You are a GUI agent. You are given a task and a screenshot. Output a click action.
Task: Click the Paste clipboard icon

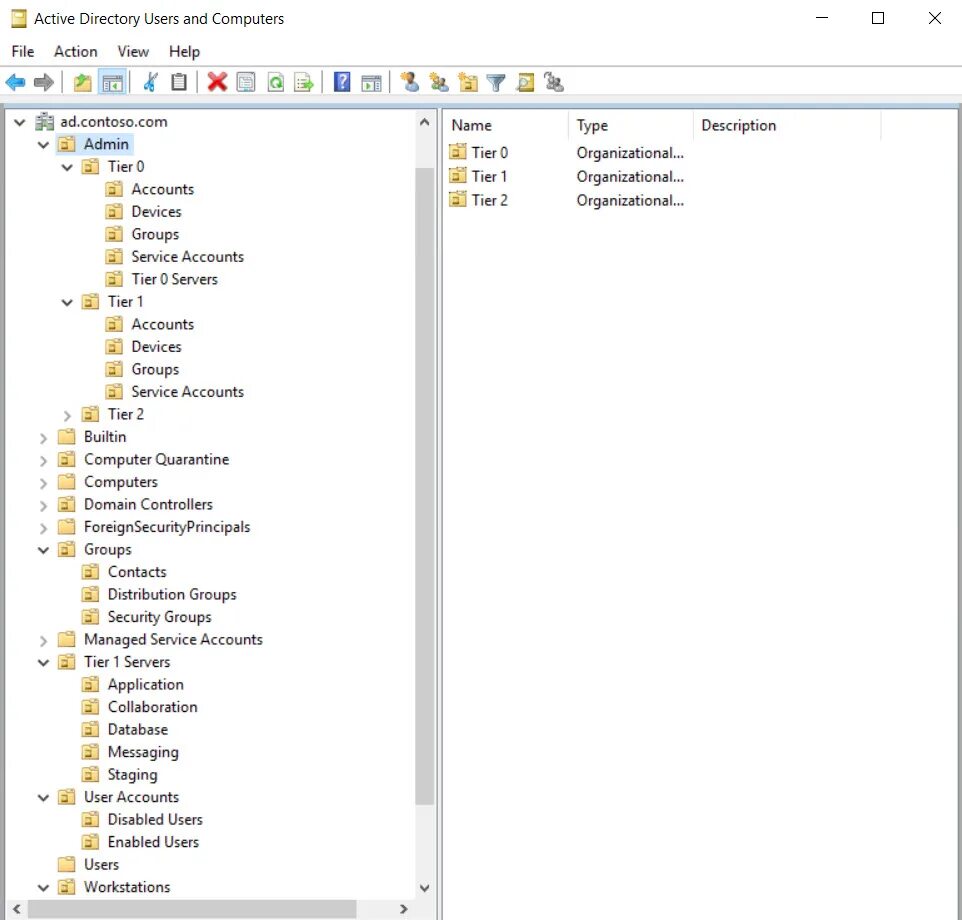(x=179, y=82)
